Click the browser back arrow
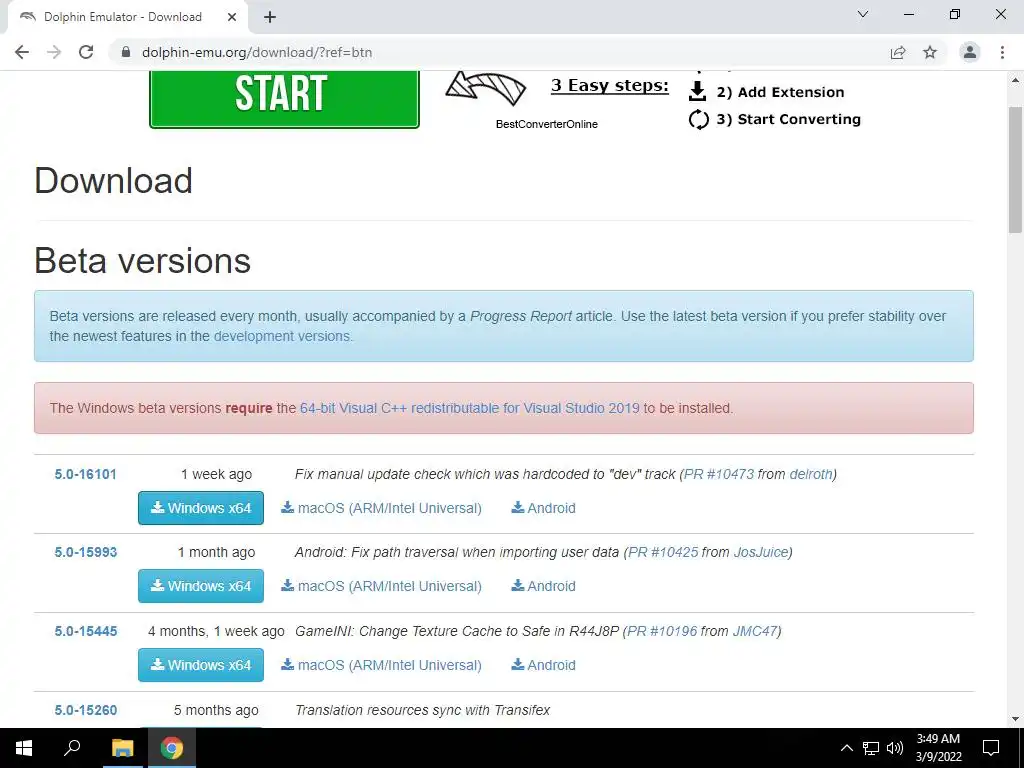 [22, 52]
